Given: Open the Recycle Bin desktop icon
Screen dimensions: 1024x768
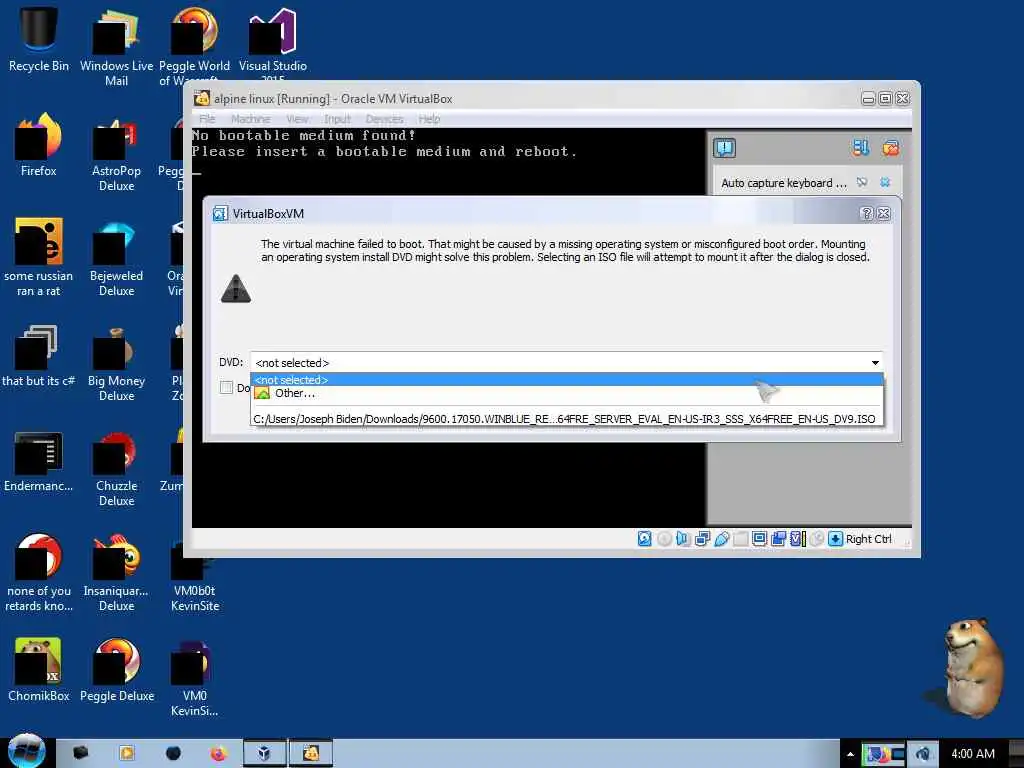Looking at the screenshot, I should point(39,39).
